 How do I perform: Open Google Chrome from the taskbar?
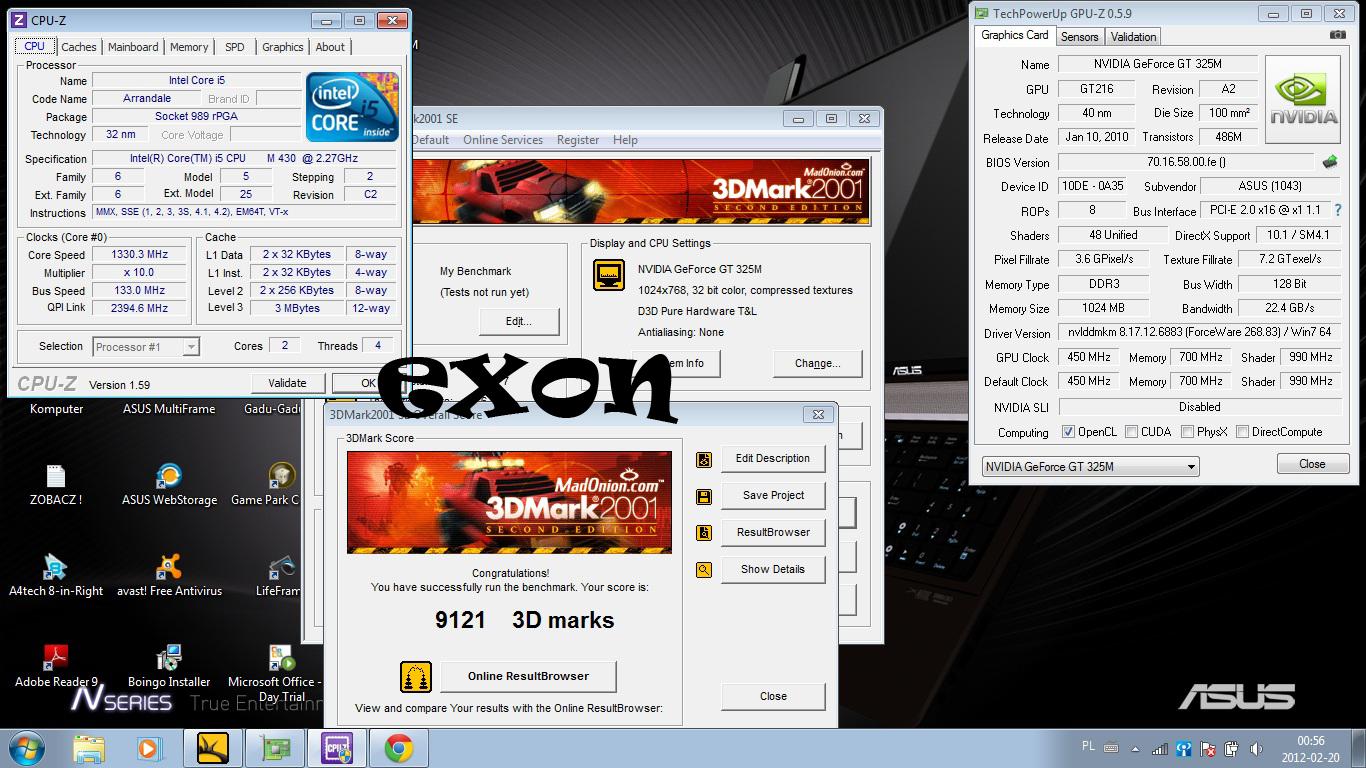[x=399, y=748]
